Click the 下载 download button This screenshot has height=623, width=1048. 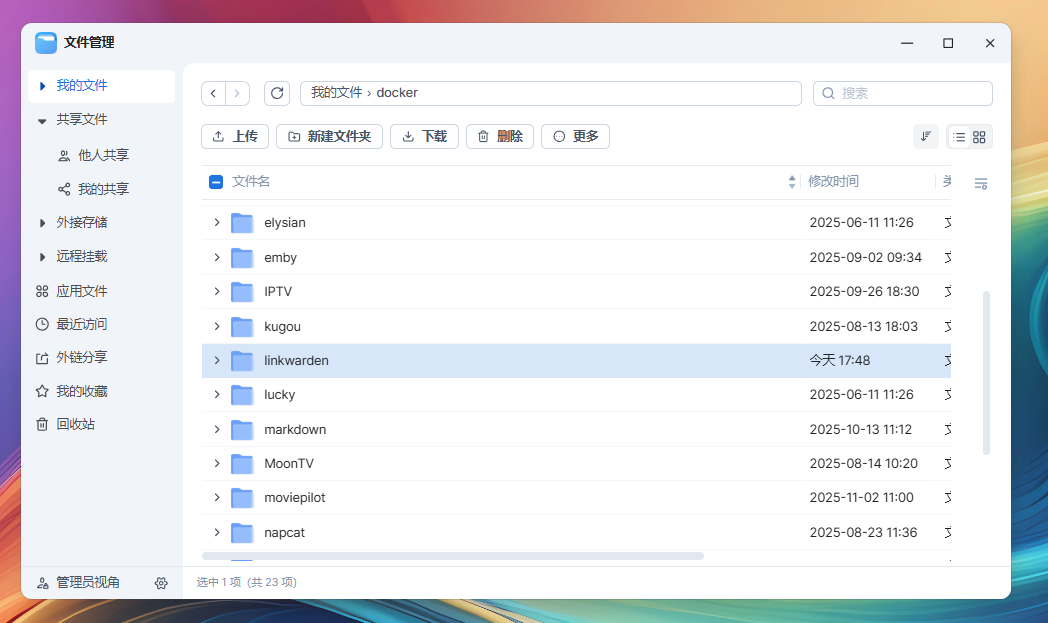(424, 136)
